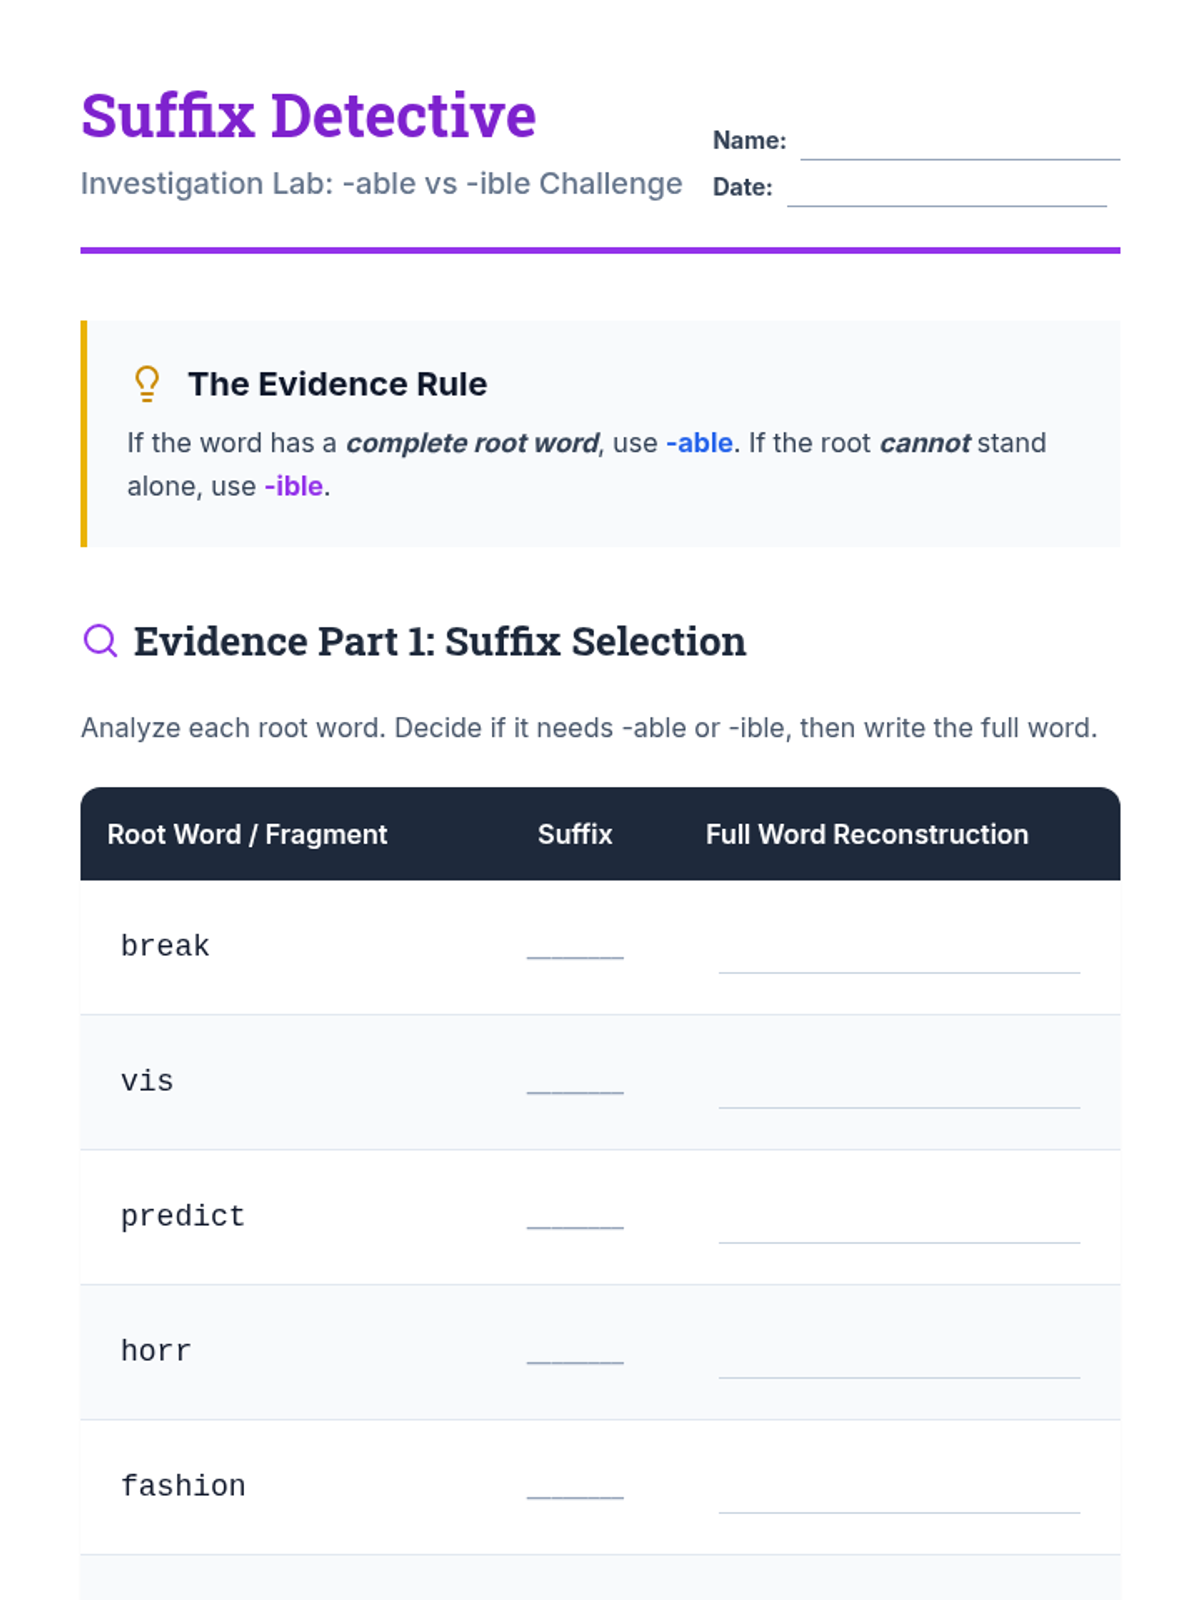Click the full word line for fashion
This screenshot has height=1600, width=1200.
tap(898, 1498)
